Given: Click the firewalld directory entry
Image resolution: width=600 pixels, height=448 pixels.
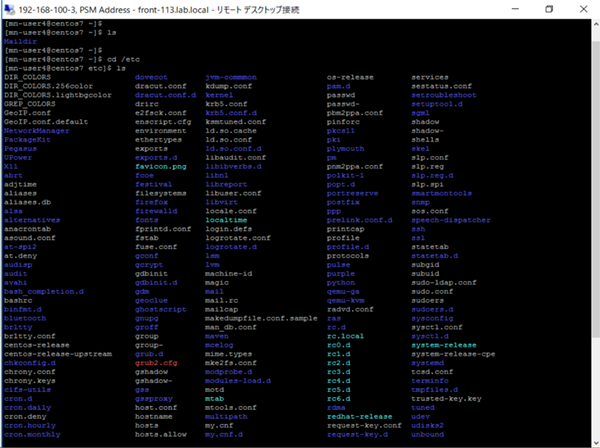Looking at the screenshot, I should 156,211.
